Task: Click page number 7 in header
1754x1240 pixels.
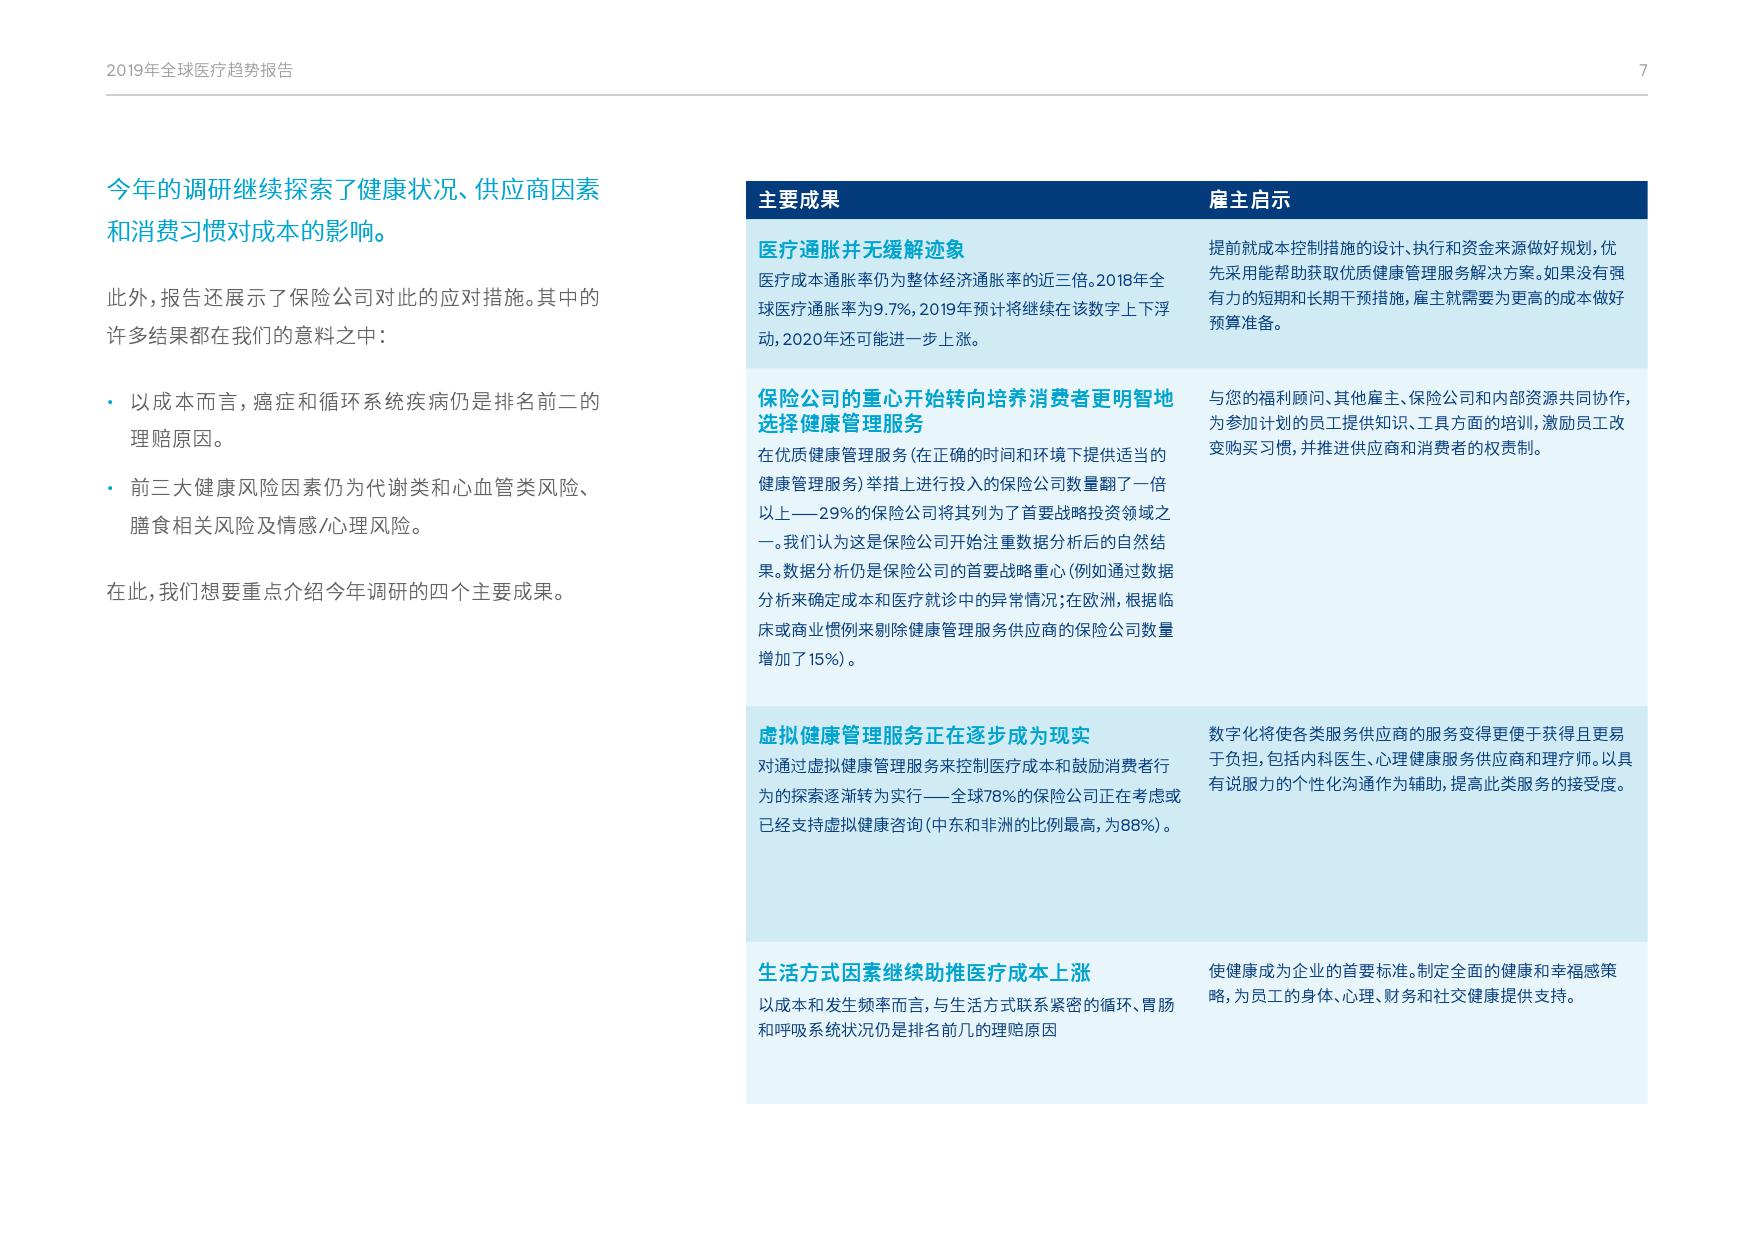Action: (1642, 70)
